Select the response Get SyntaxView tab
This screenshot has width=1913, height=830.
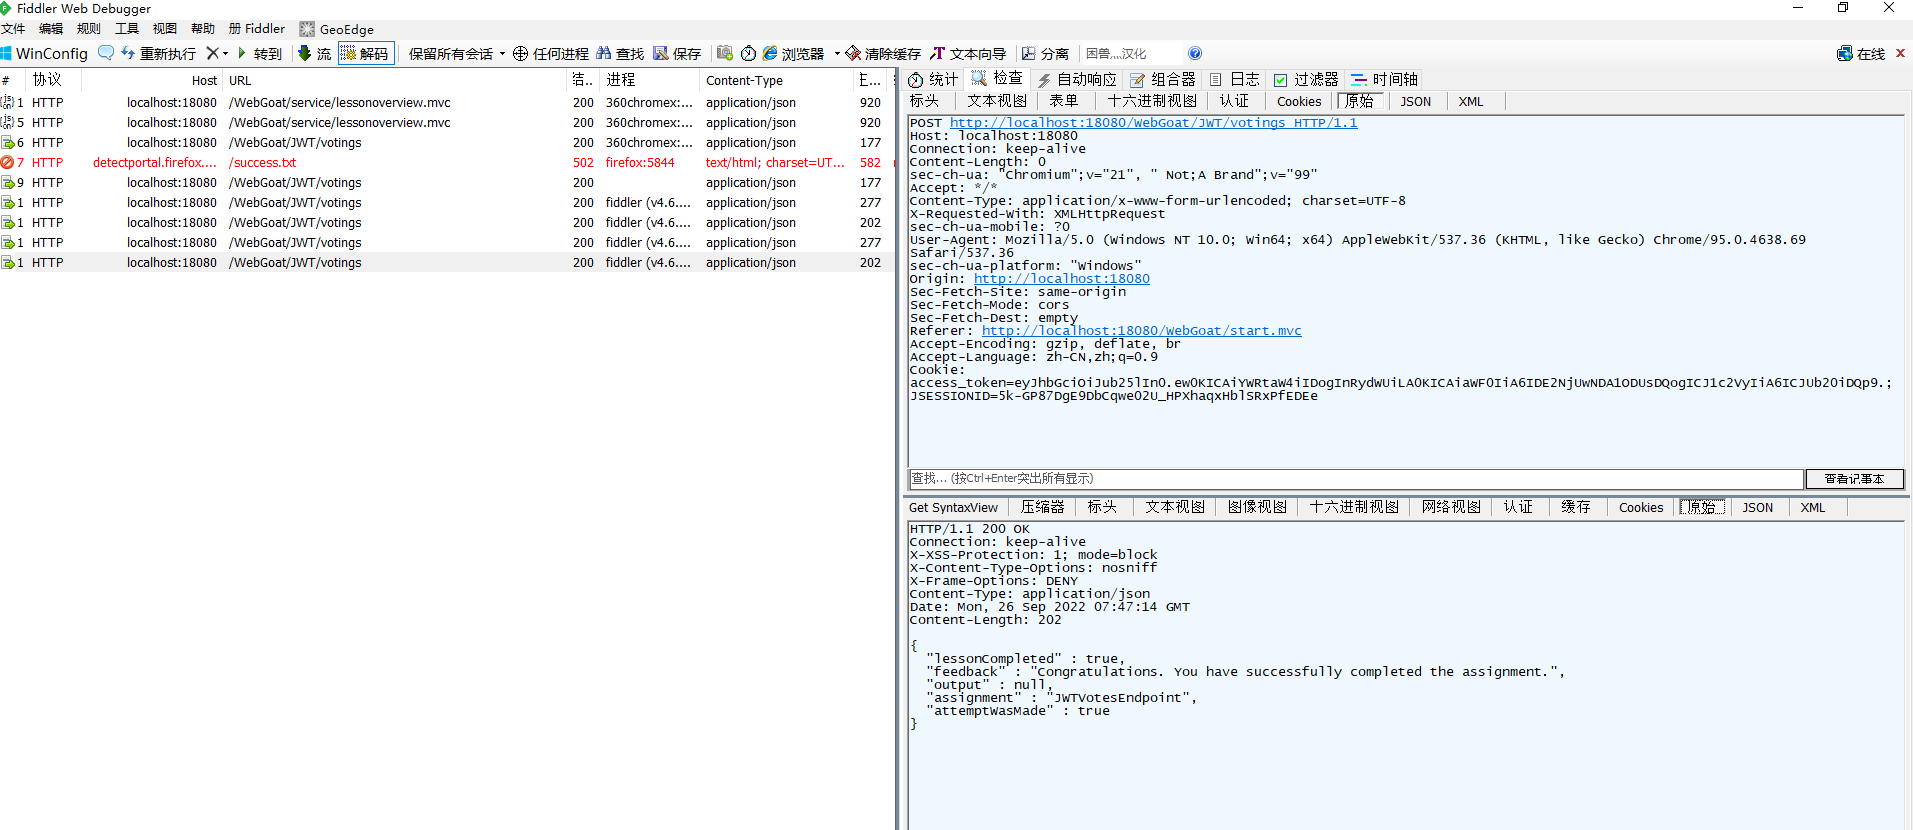click(x=953, y=507)
